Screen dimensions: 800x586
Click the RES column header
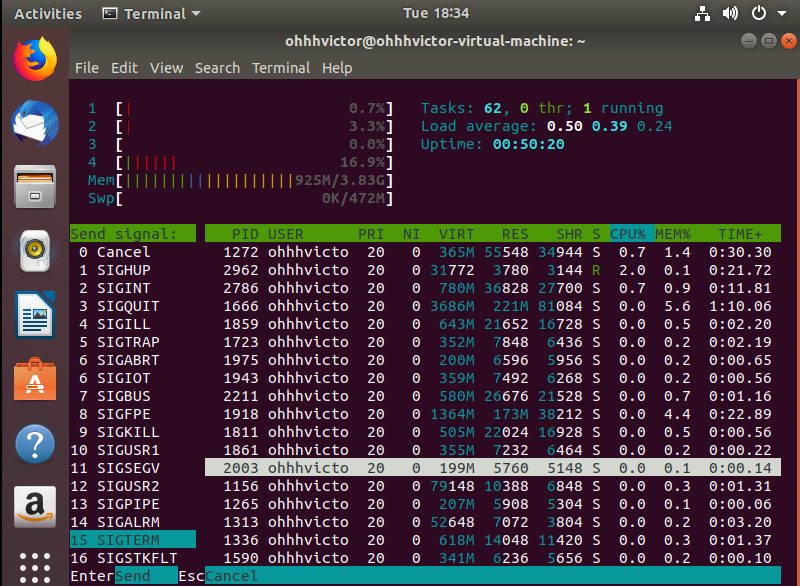coord(515,234)
